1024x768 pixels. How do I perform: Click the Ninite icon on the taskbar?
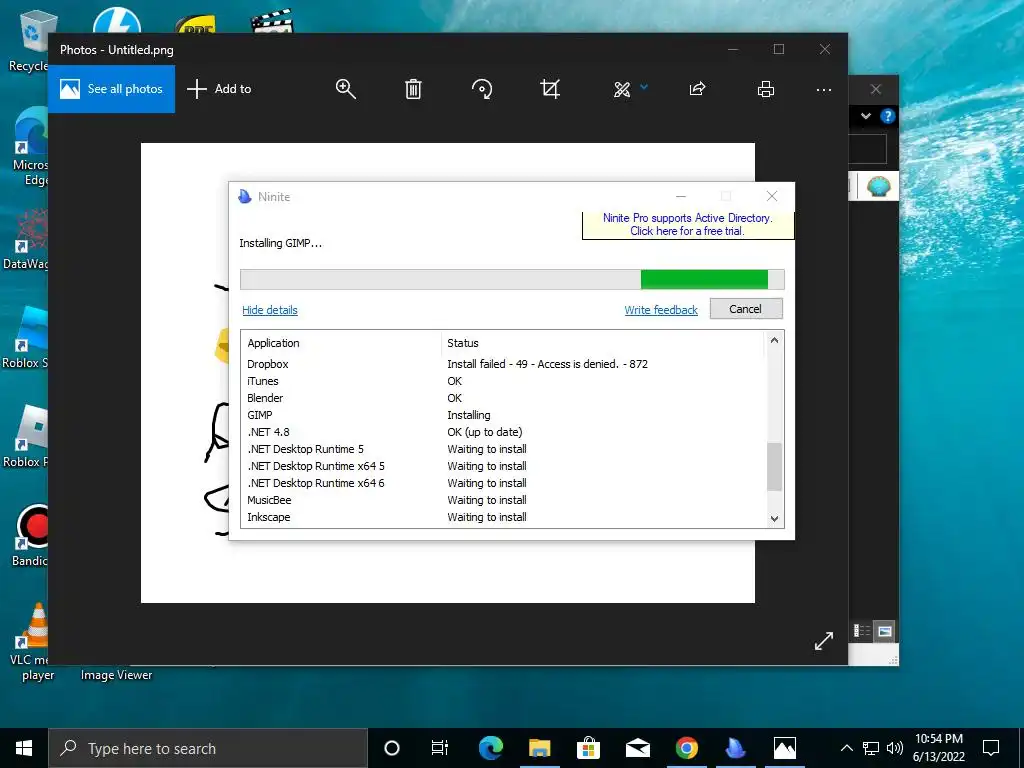click(x=735, y=748)
